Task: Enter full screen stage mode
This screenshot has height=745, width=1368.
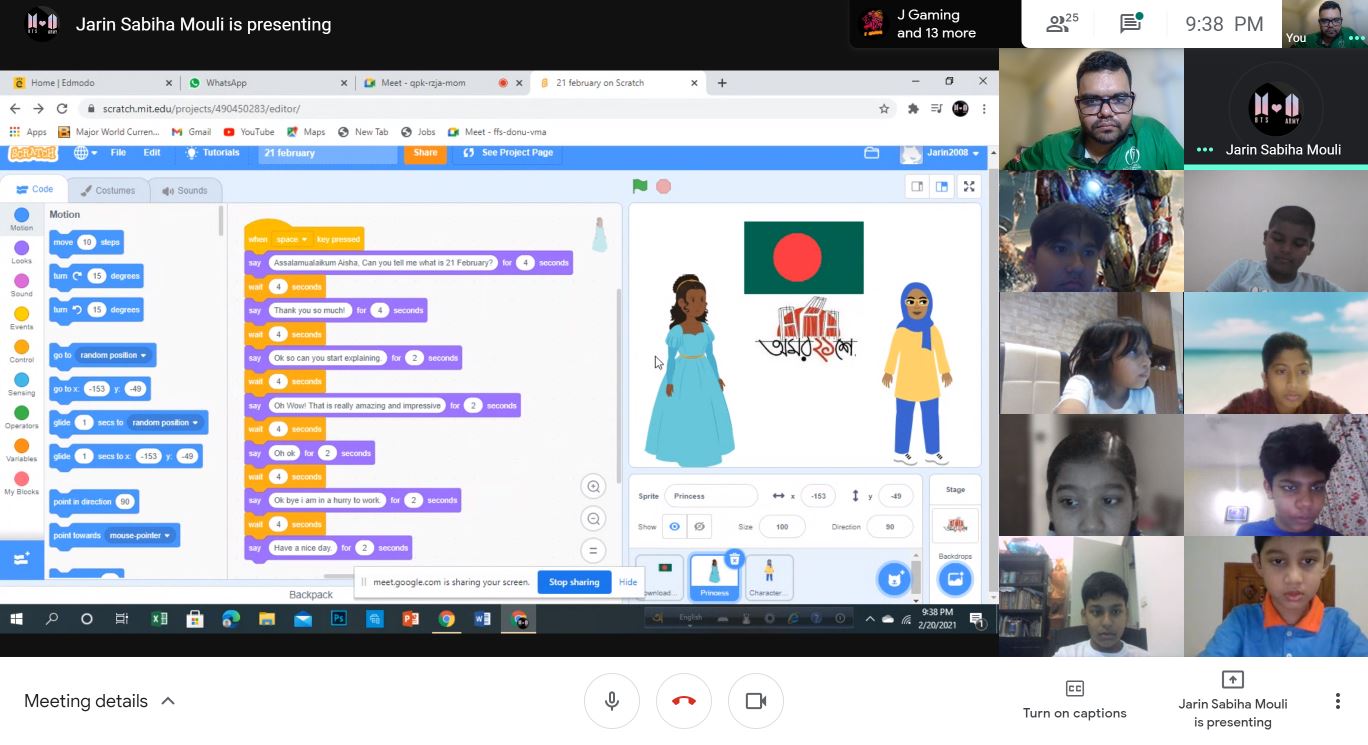Action: pyautogui.click(x=968, y=186)
